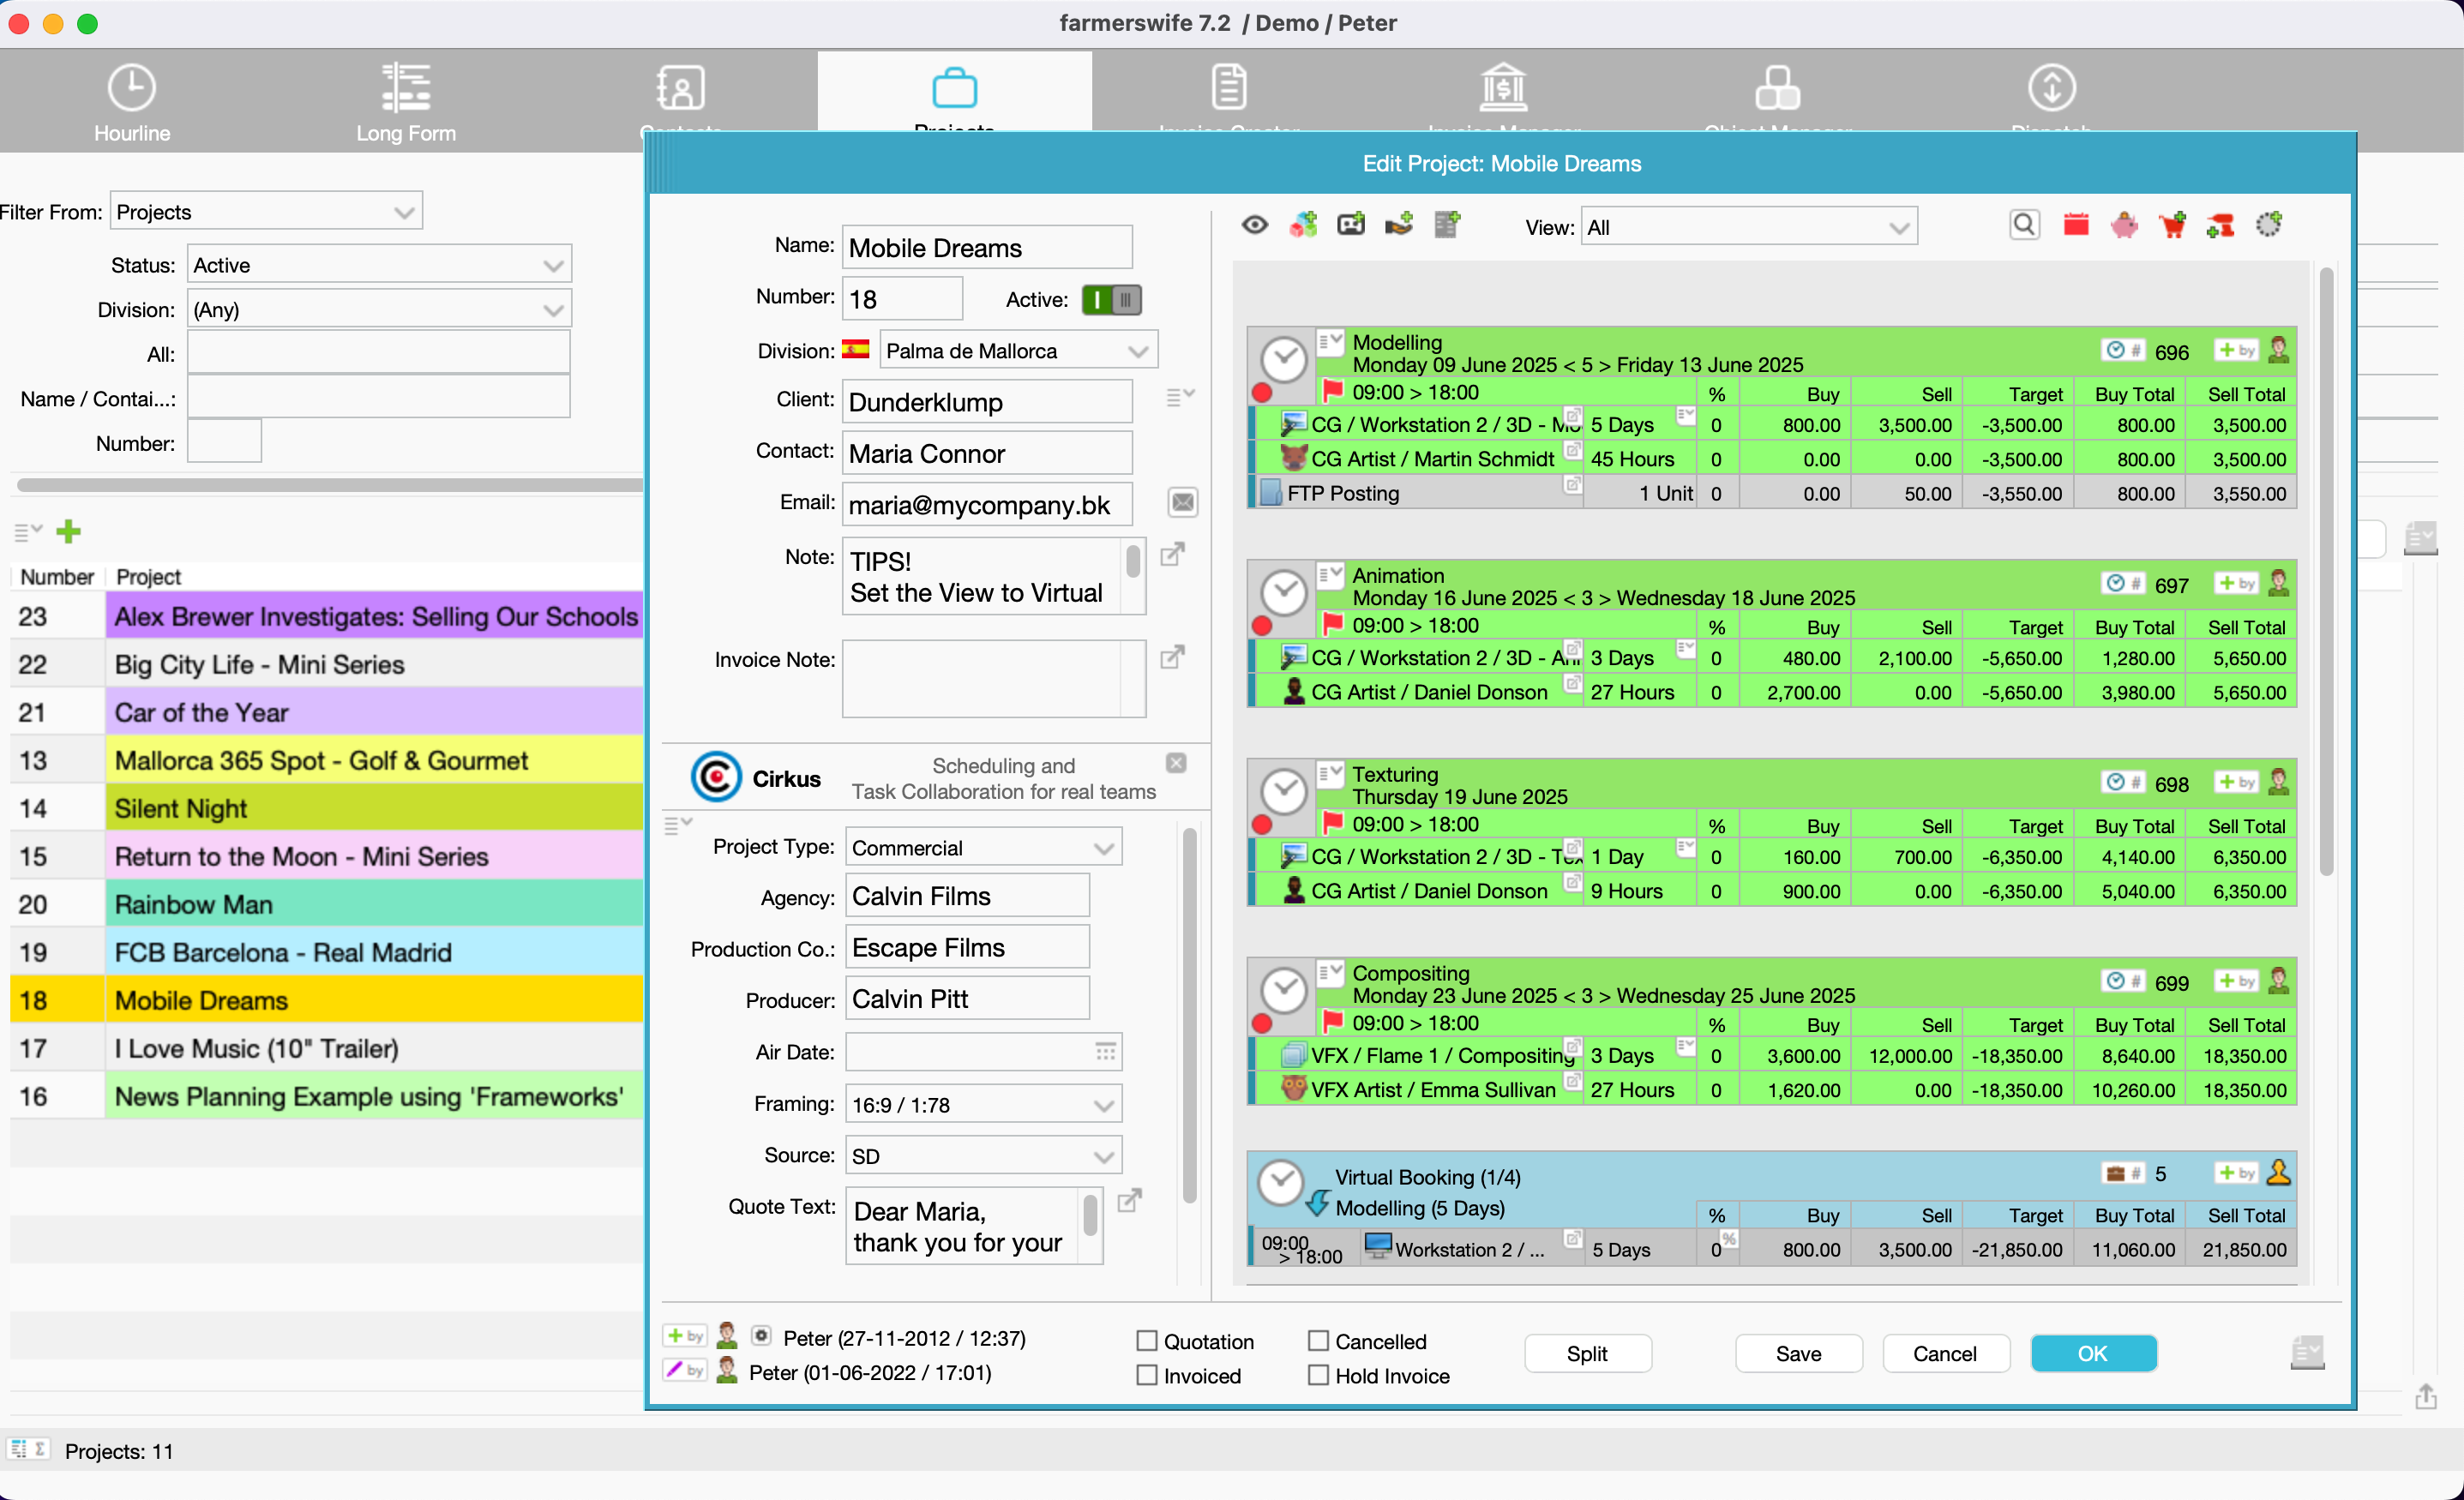Open the magnifier search icon in toolbar
The image size is (2464, 1500).
tap(2024, 226)
